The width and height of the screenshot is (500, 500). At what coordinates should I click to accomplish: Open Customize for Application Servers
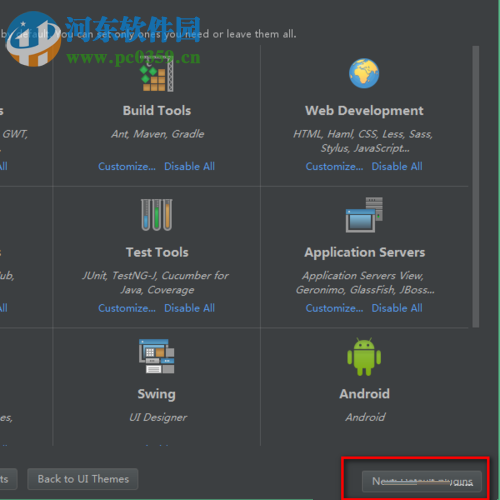coord(334,308)
